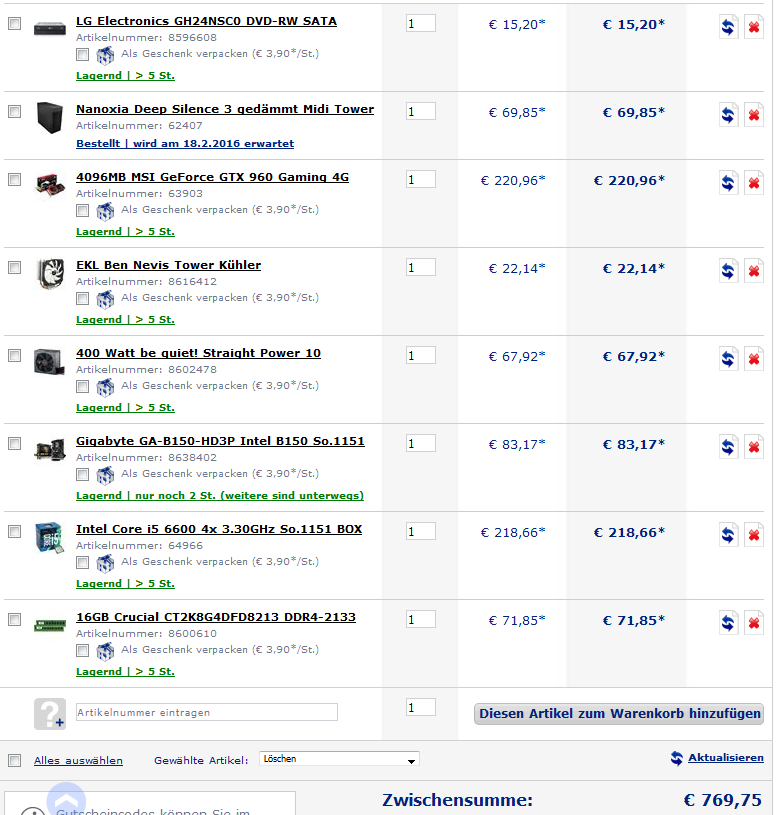The height and width of the screenshot is (815, 778).
Task: Refresh EKL Ben Nevis cooler row
Action: click(x=729, y=270)
